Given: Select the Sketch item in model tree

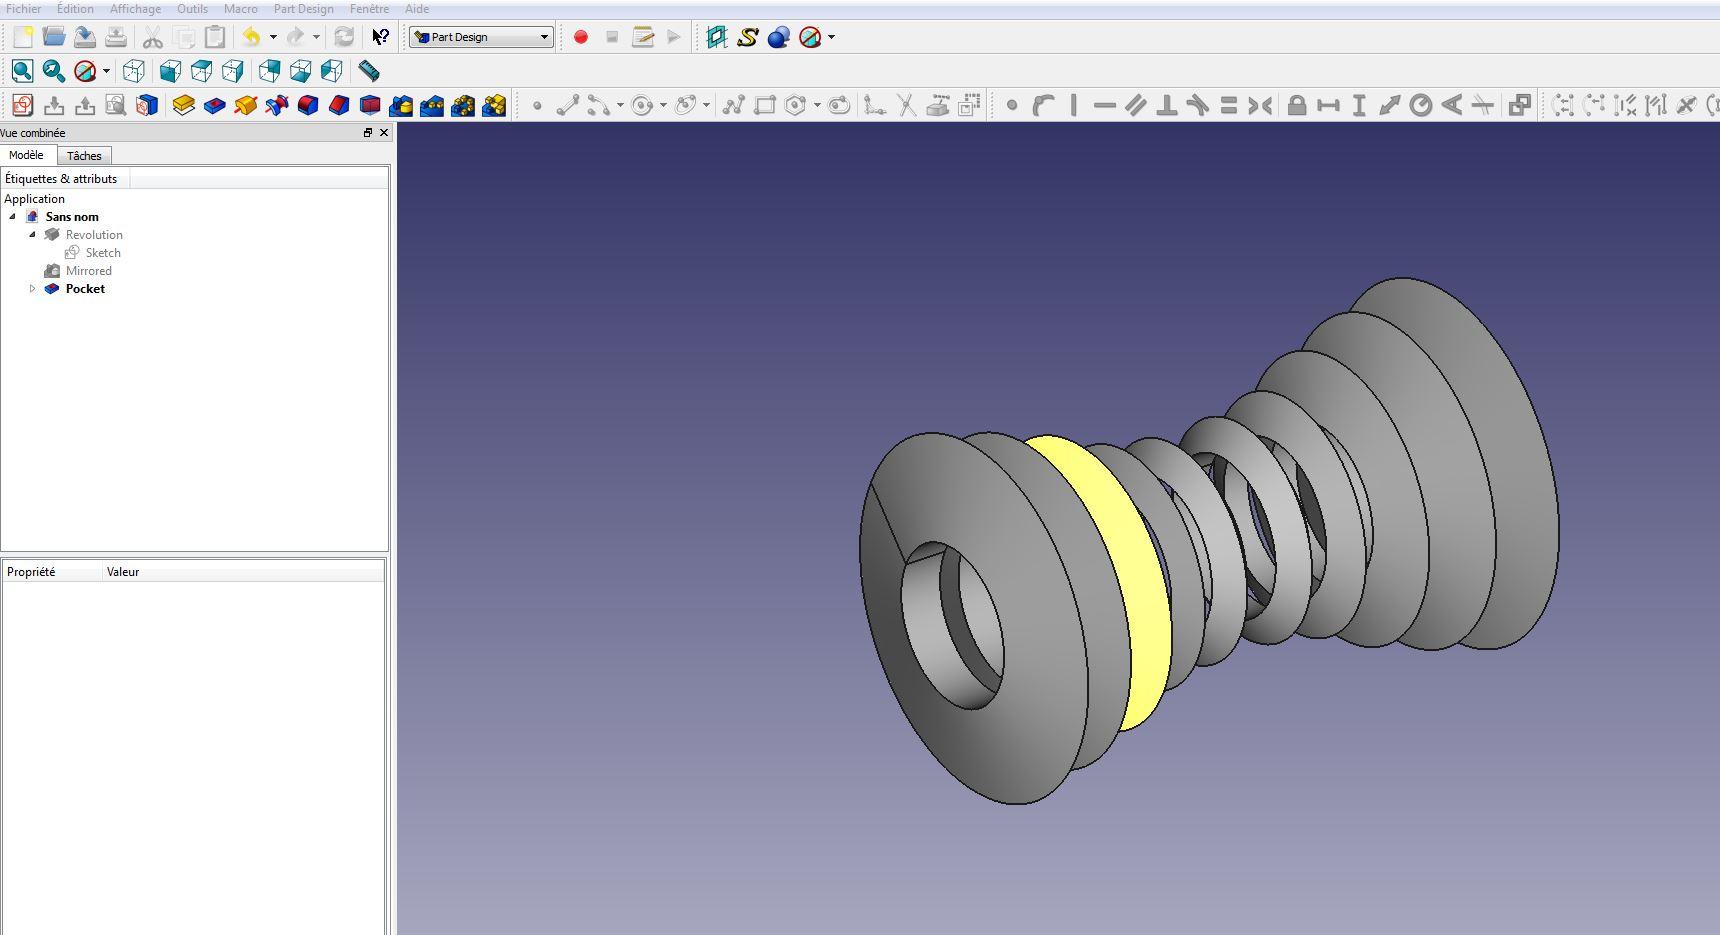Looking at the screenshot, I should tap(103, 253).
